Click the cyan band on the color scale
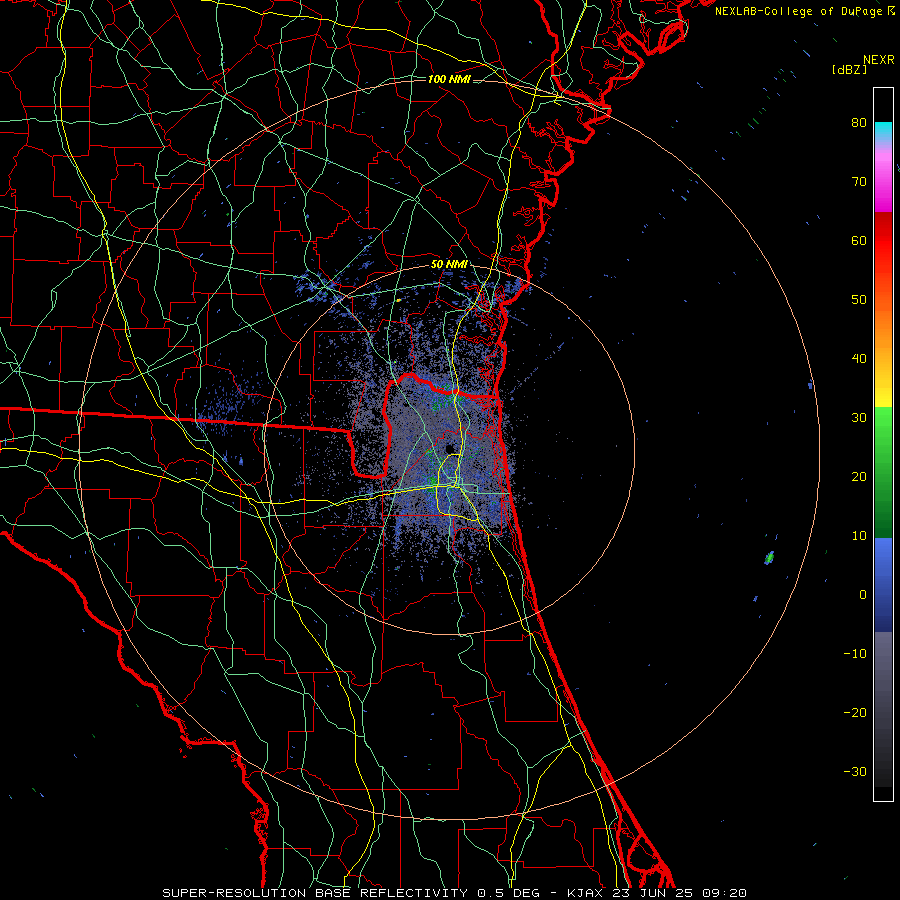Viewport: 900px width, 900px height. pos(883,132)
